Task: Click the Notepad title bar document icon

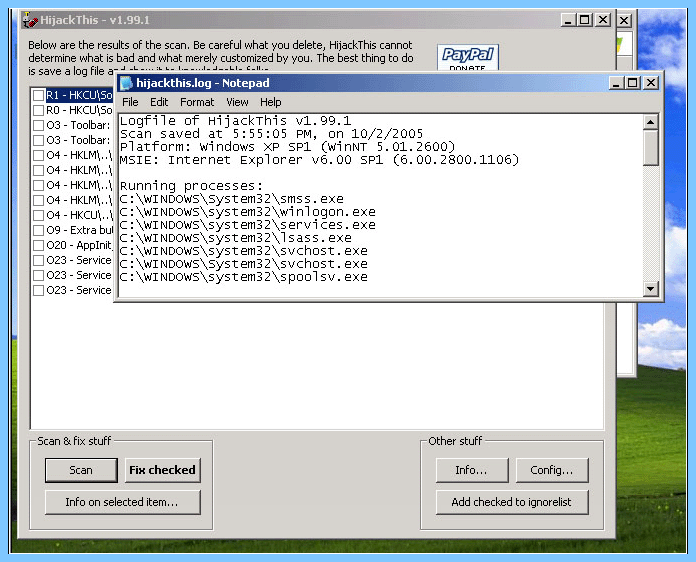Action: tap(127, 83)
